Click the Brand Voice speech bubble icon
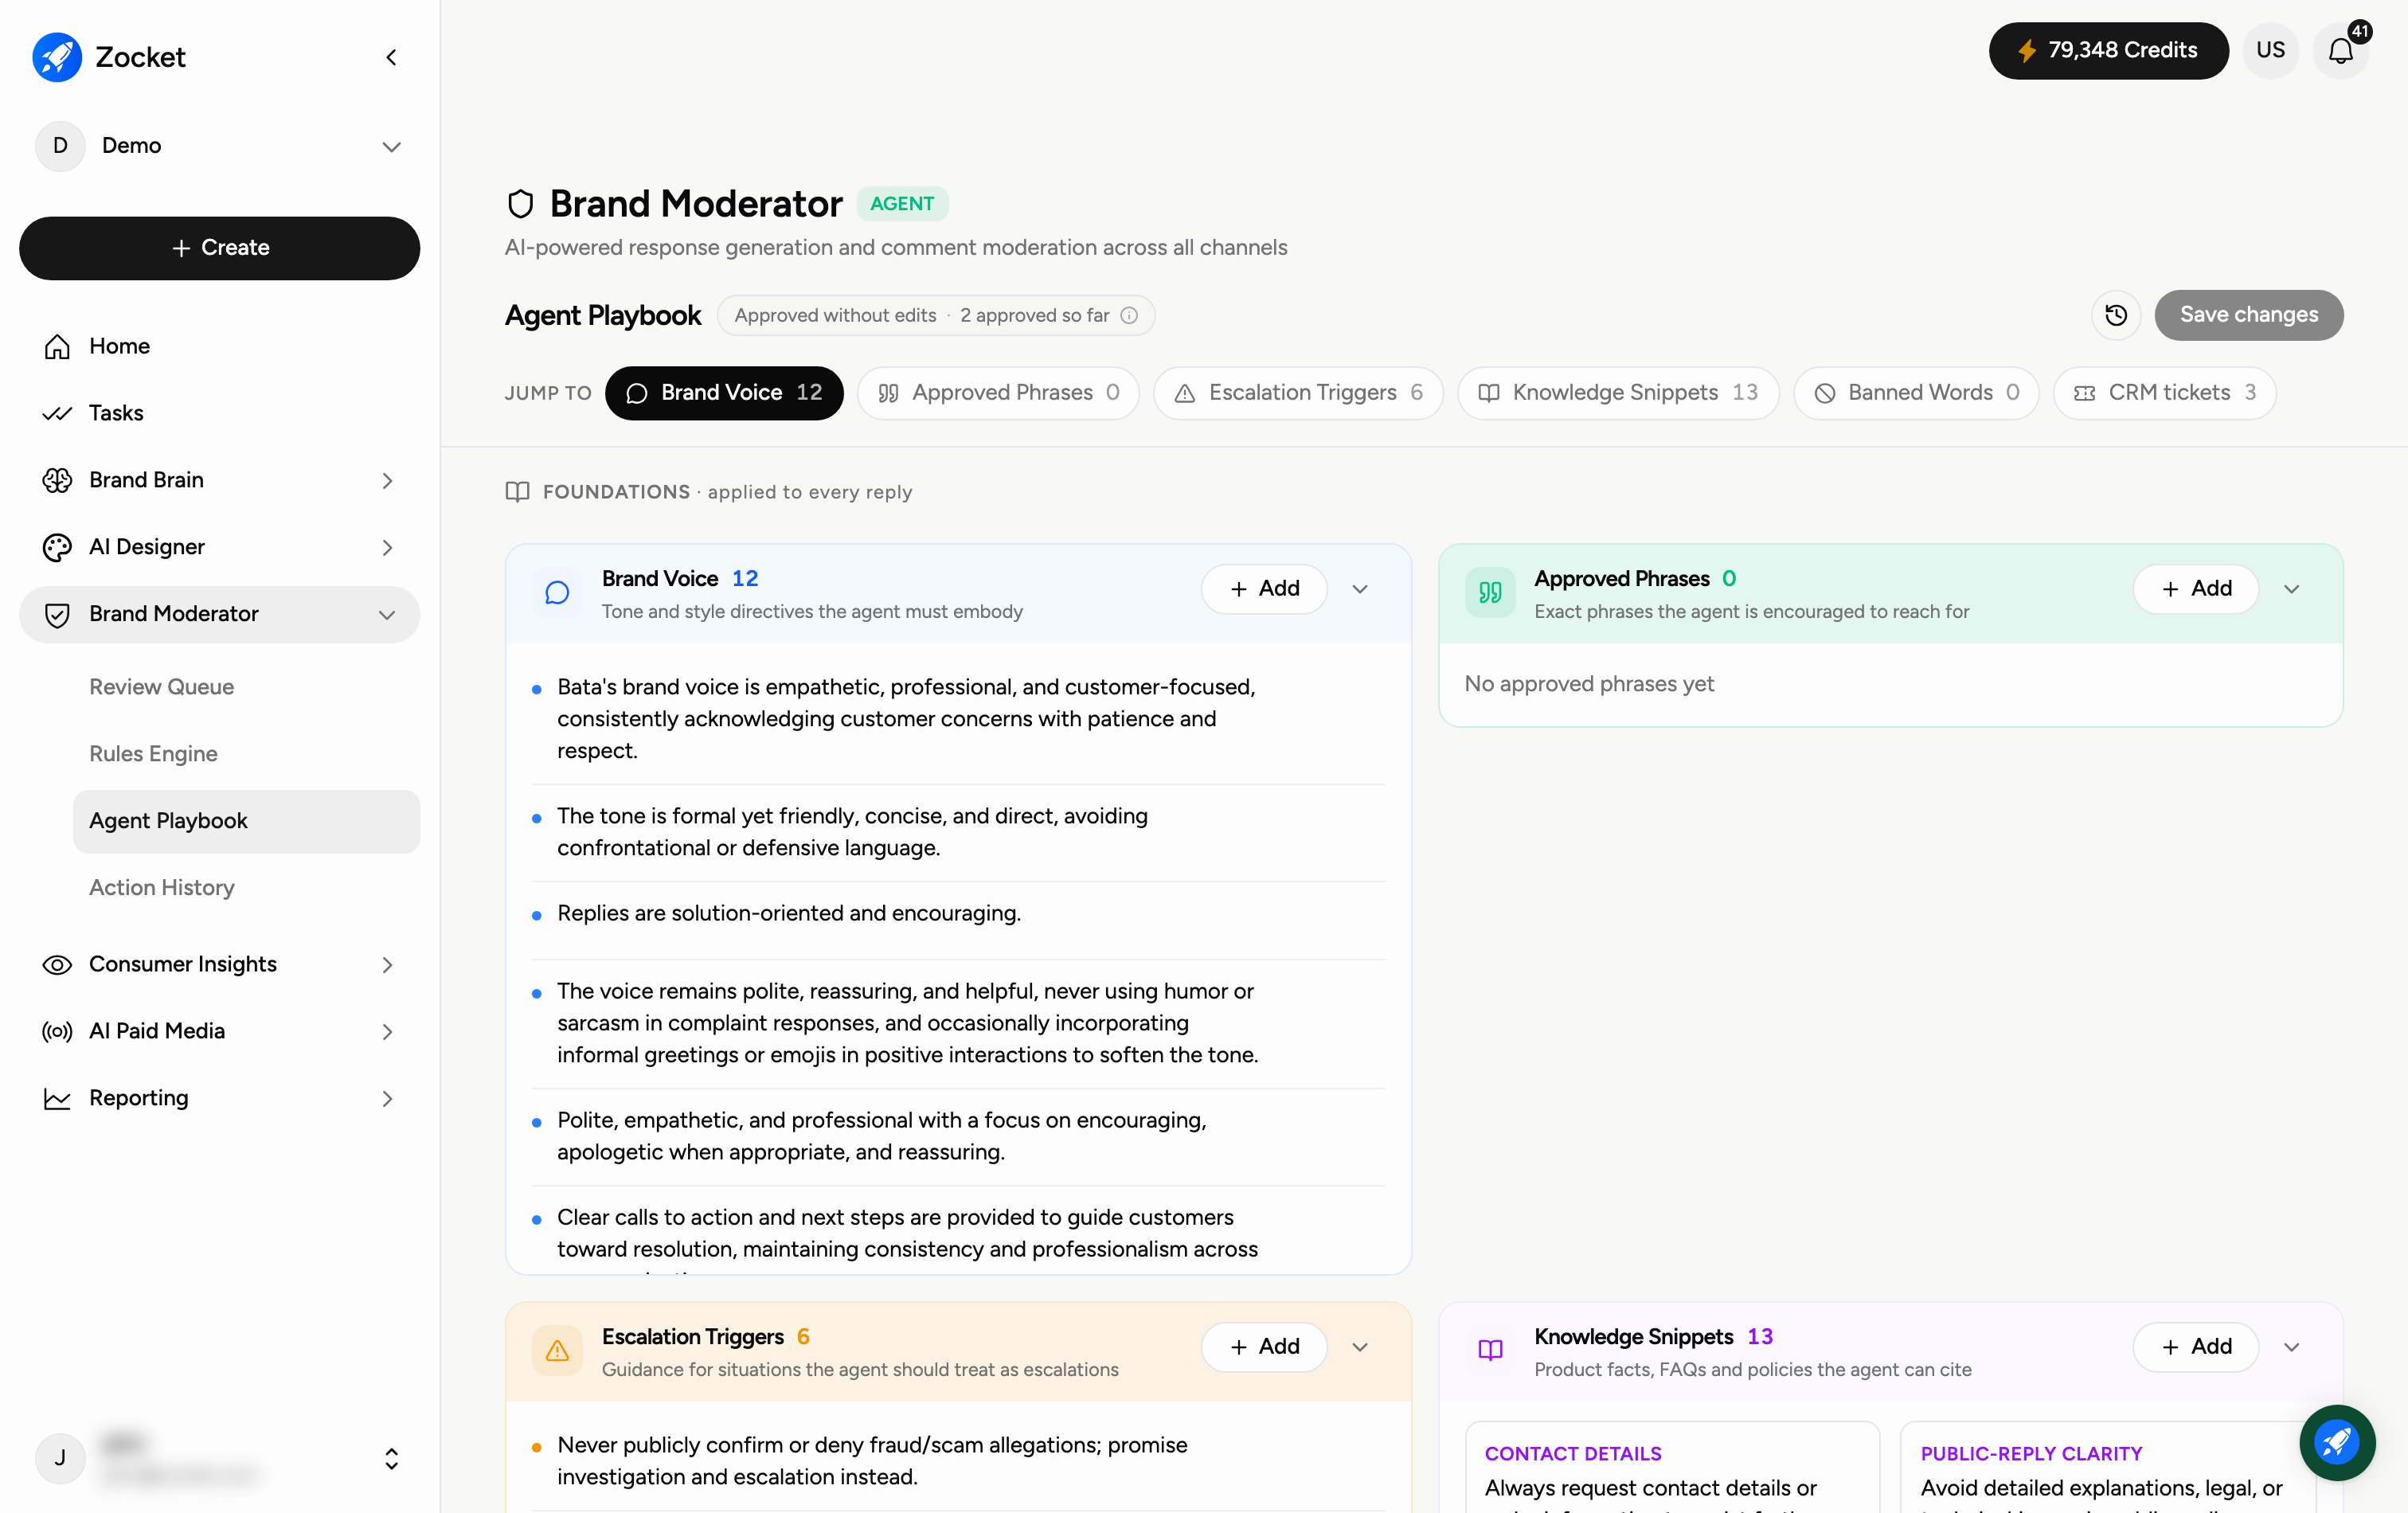This screenshot has height=1513, width=2408. pyautogui.click(x=557, y=593)
